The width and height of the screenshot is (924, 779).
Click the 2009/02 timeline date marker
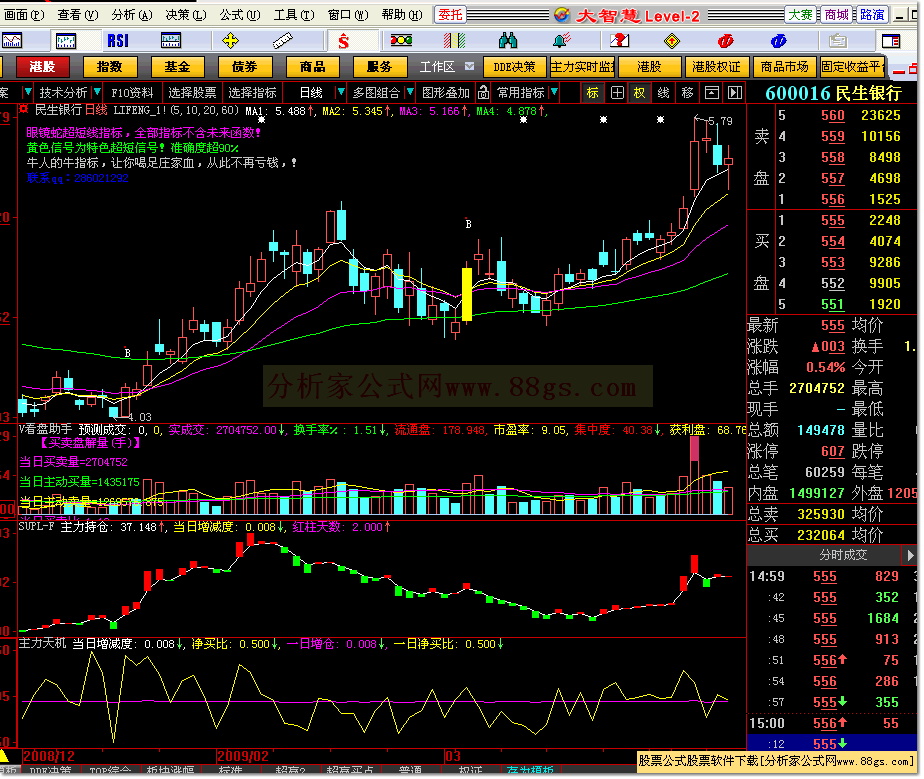242,756
